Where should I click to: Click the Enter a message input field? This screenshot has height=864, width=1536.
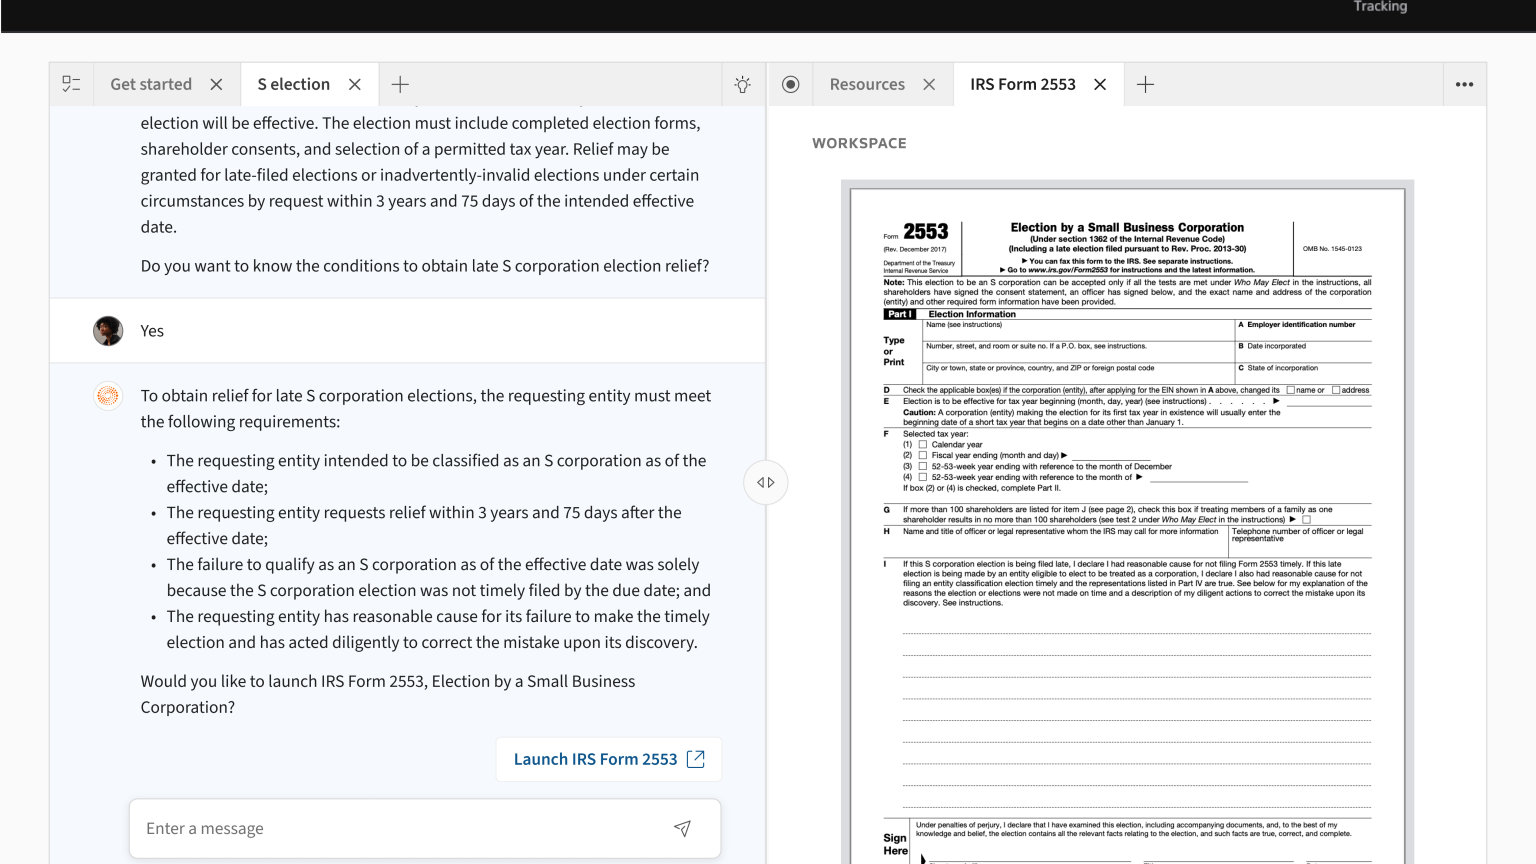[x=400, y=828]
